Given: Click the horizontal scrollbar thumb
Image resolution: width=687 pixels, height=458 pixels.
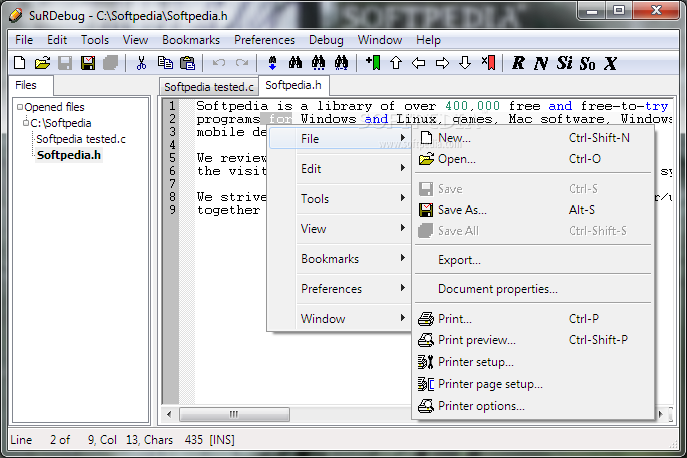Looking at the screenshot, I should 234,414.
